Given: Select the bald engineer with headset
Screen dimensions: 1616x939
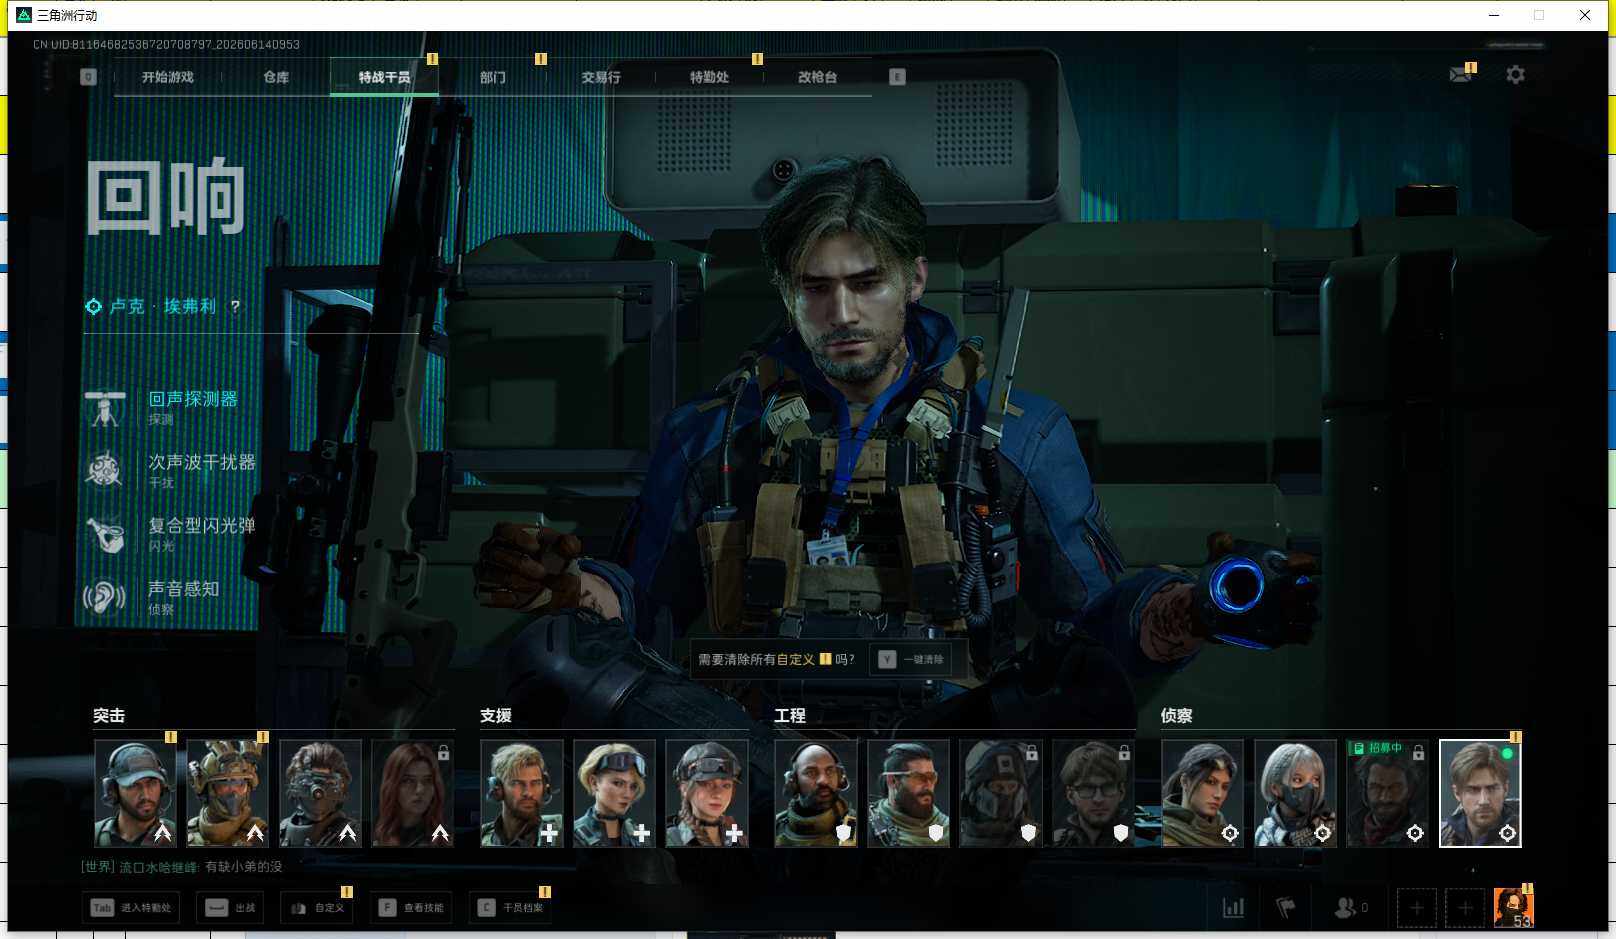Looking at the screenshot, I should (x=816, y=793).
